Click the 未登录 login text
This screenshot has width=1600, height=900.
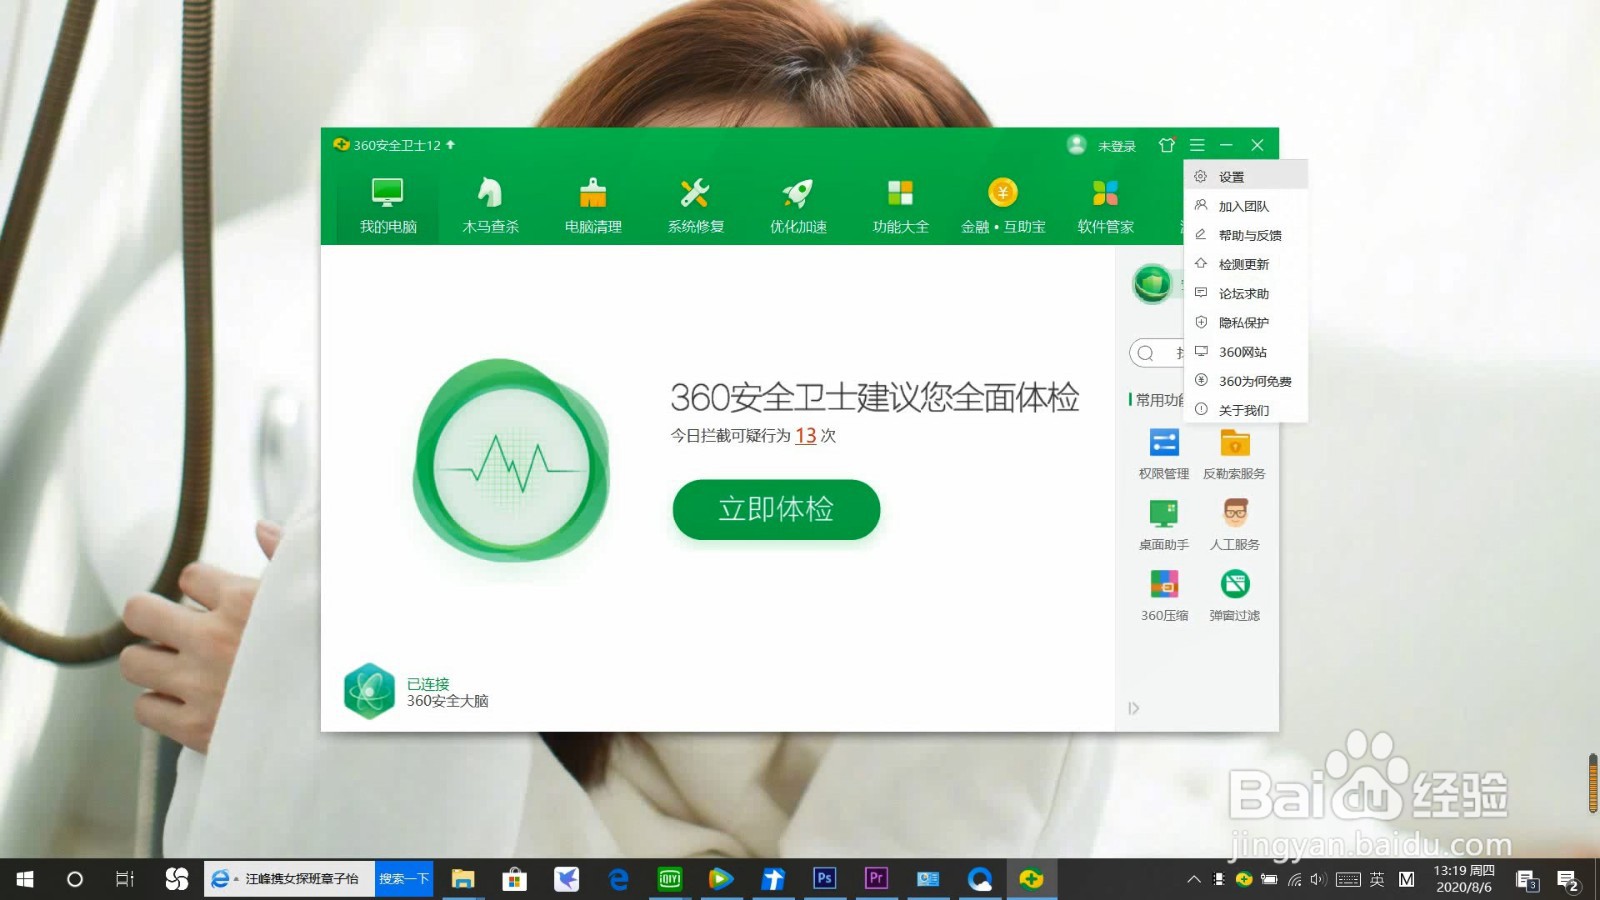coord(1117,146)
